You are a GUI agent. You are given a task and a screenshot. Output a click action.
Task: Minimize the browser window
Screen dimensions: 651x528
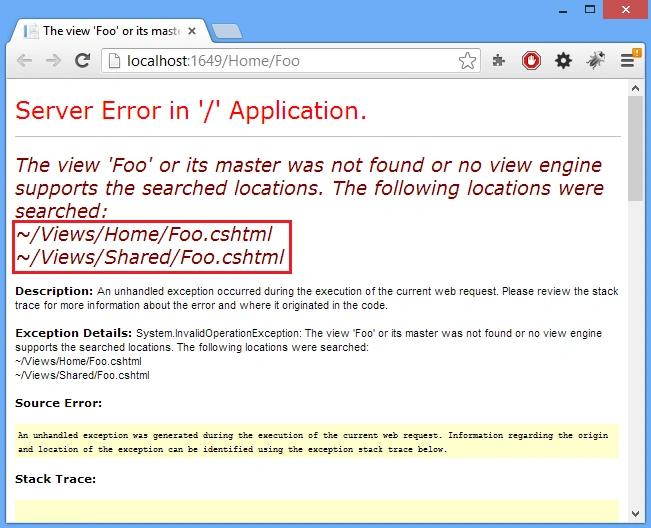click(x=563, y=10)
